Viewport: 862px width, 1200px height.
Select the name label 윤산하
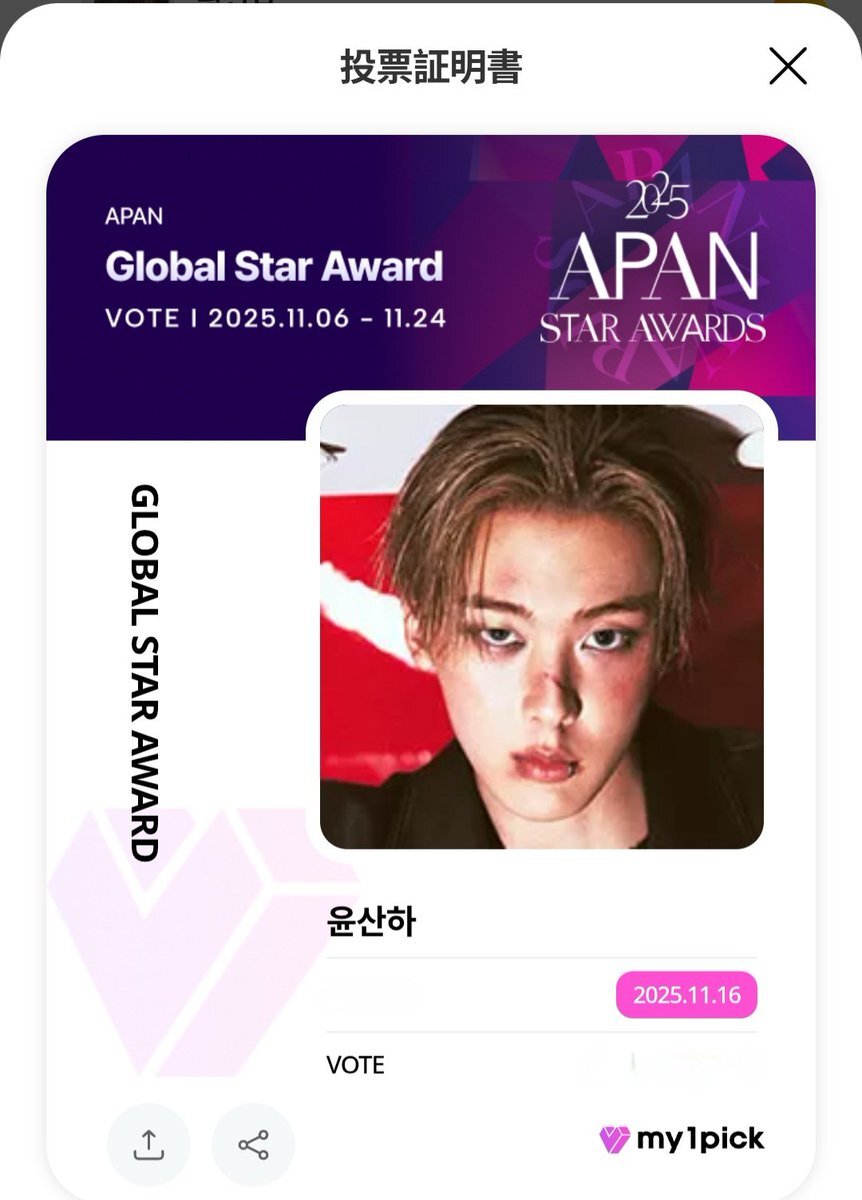[x=371, y=921]
